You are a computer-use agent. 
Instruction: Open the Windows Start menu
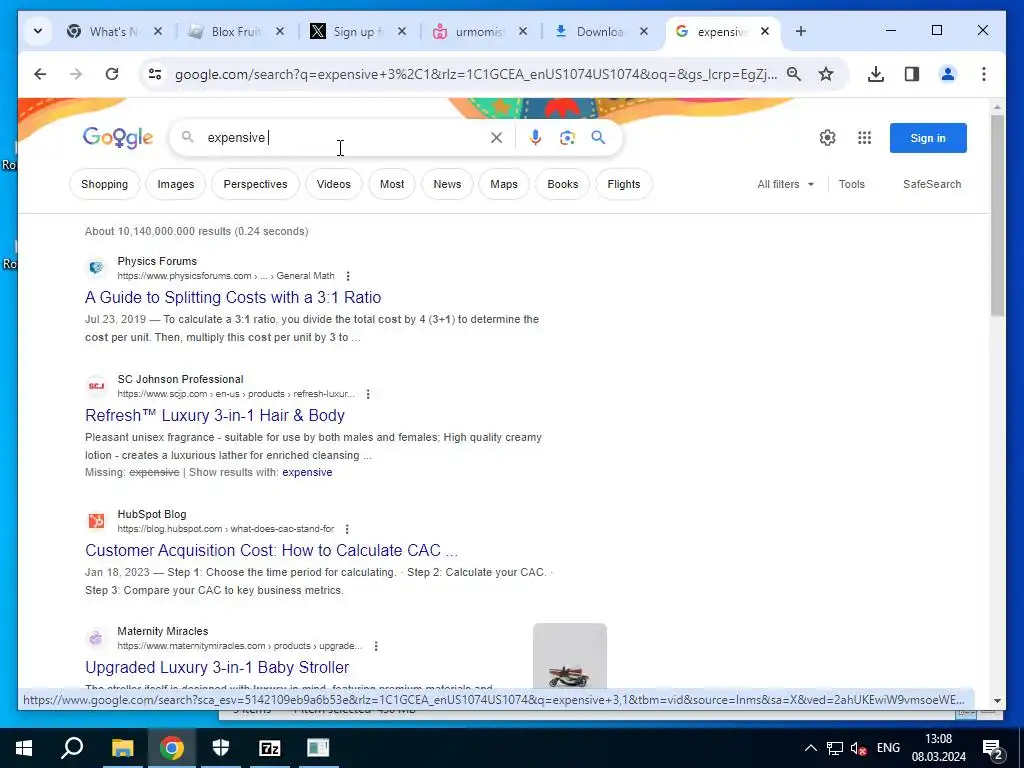pos(24,748)
